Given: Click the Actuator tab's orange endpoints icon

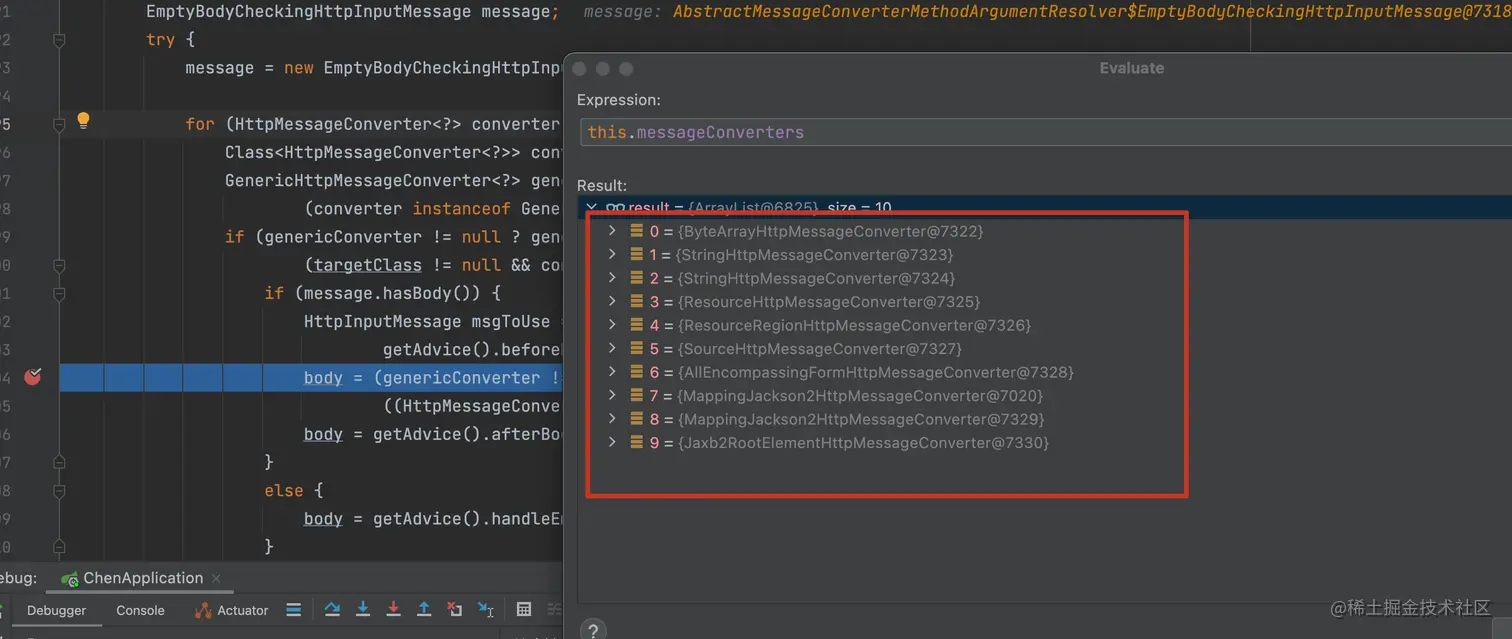Looking at the screenshot, I should point(203,610).
